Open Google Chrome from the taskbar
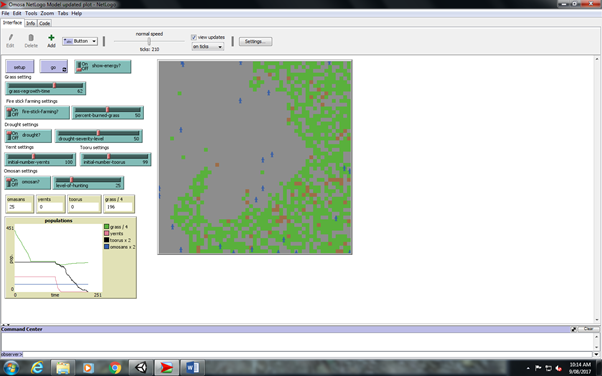 [x=115, y=368]
